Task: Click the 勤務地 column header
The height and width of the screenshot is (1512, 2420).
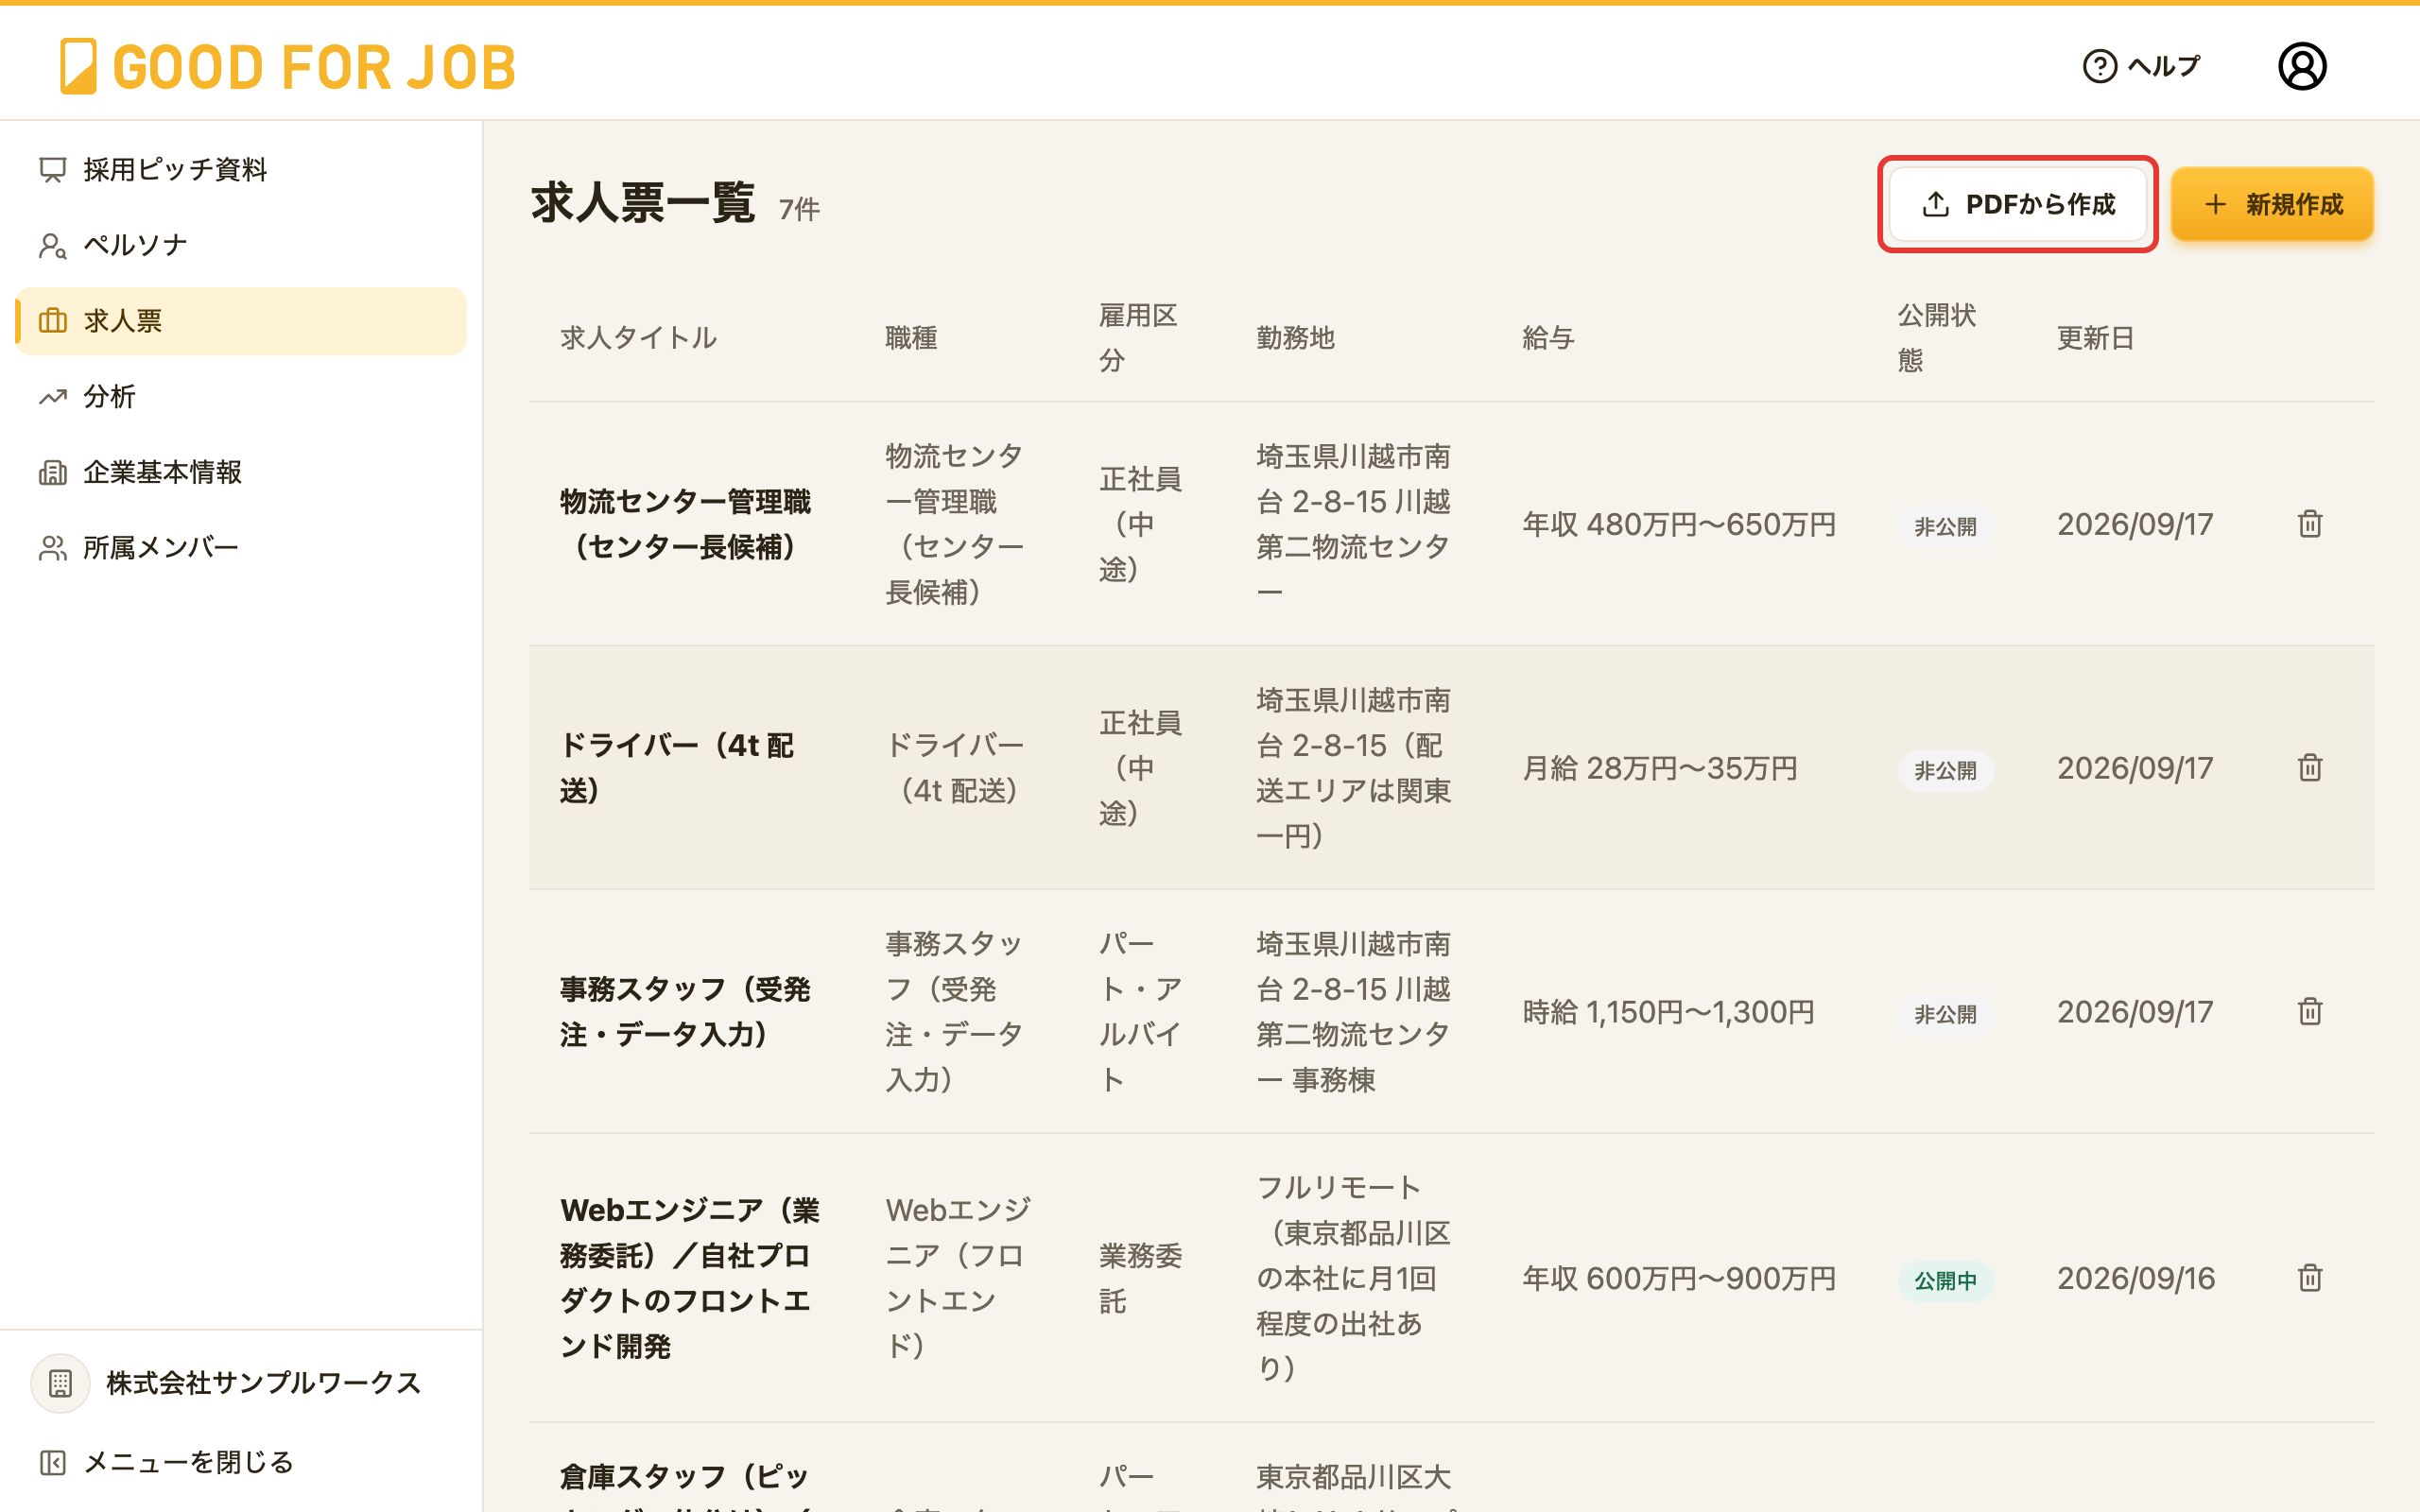Action: pos(1295,338)
